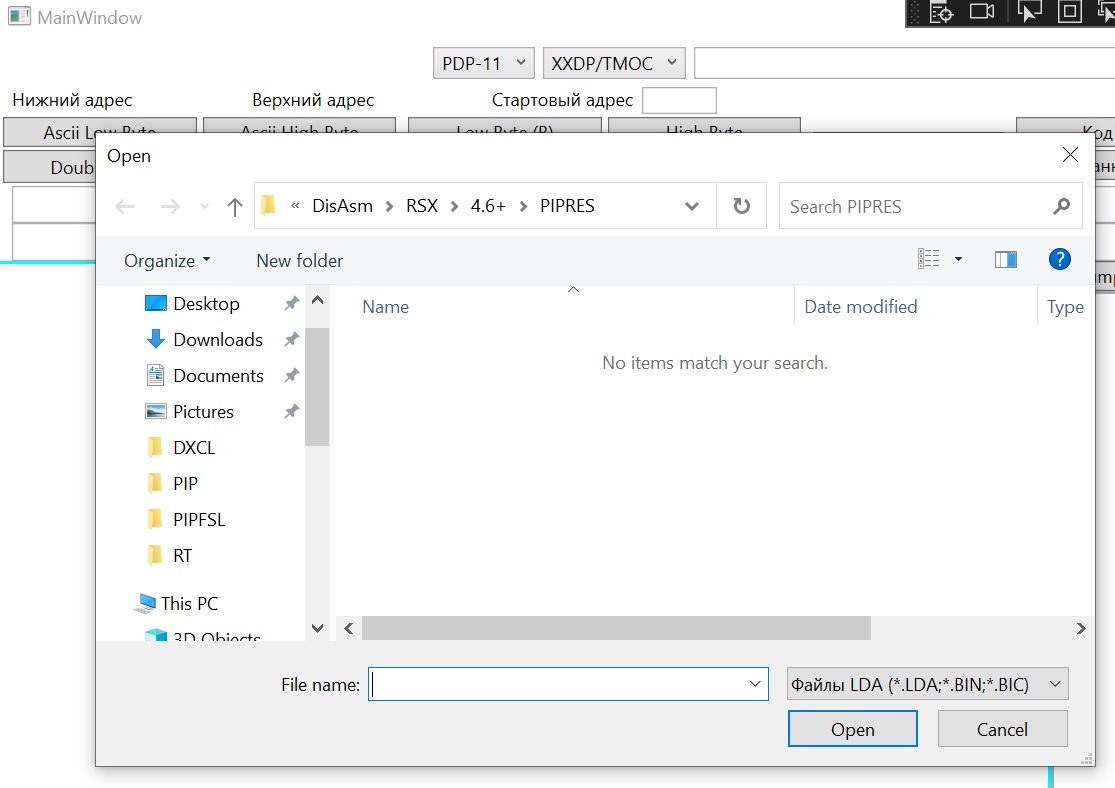The image size is (1115, 788).
Task: Click the Up one level arrow
Action: (x=235, y=207)
